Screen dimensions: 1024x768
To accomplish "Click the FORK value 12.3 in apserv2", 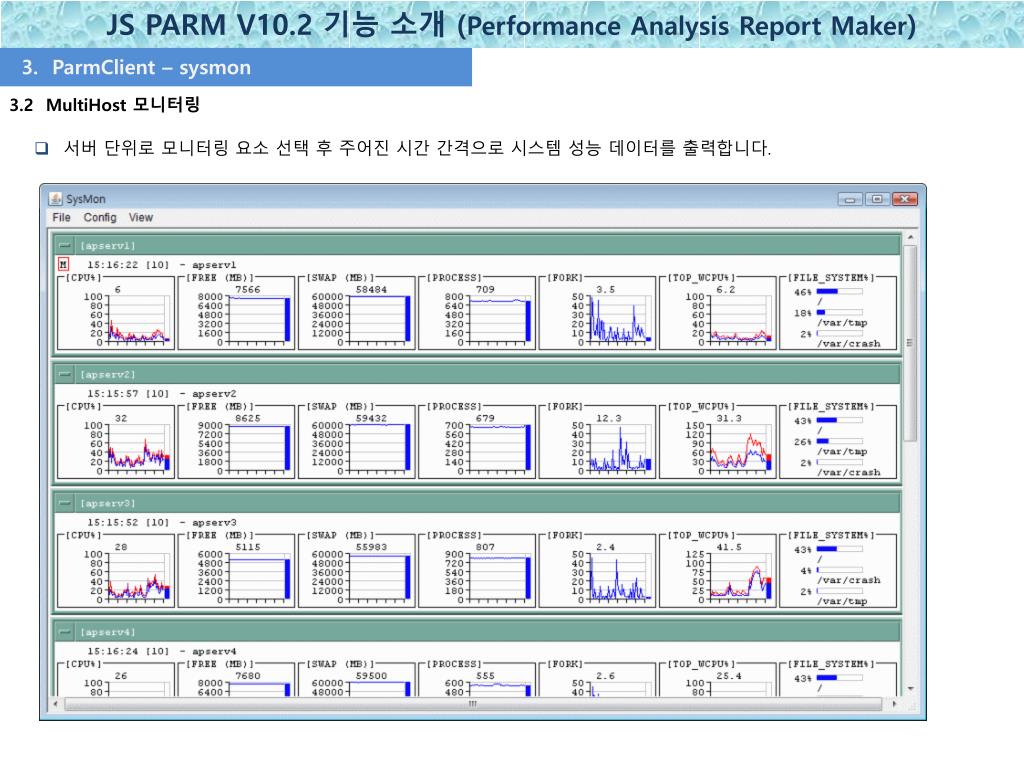I will (609, 418).
